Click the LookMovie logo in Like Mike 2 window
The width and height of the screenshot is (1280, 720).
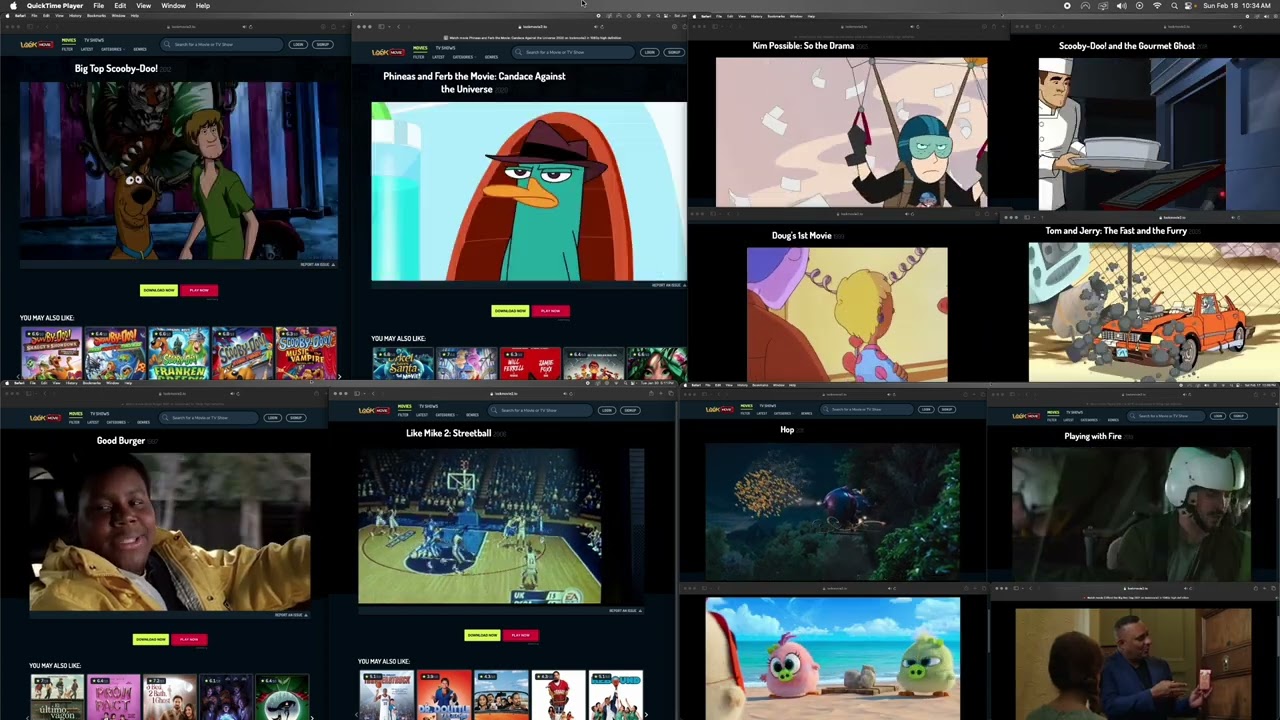[373, 410]
